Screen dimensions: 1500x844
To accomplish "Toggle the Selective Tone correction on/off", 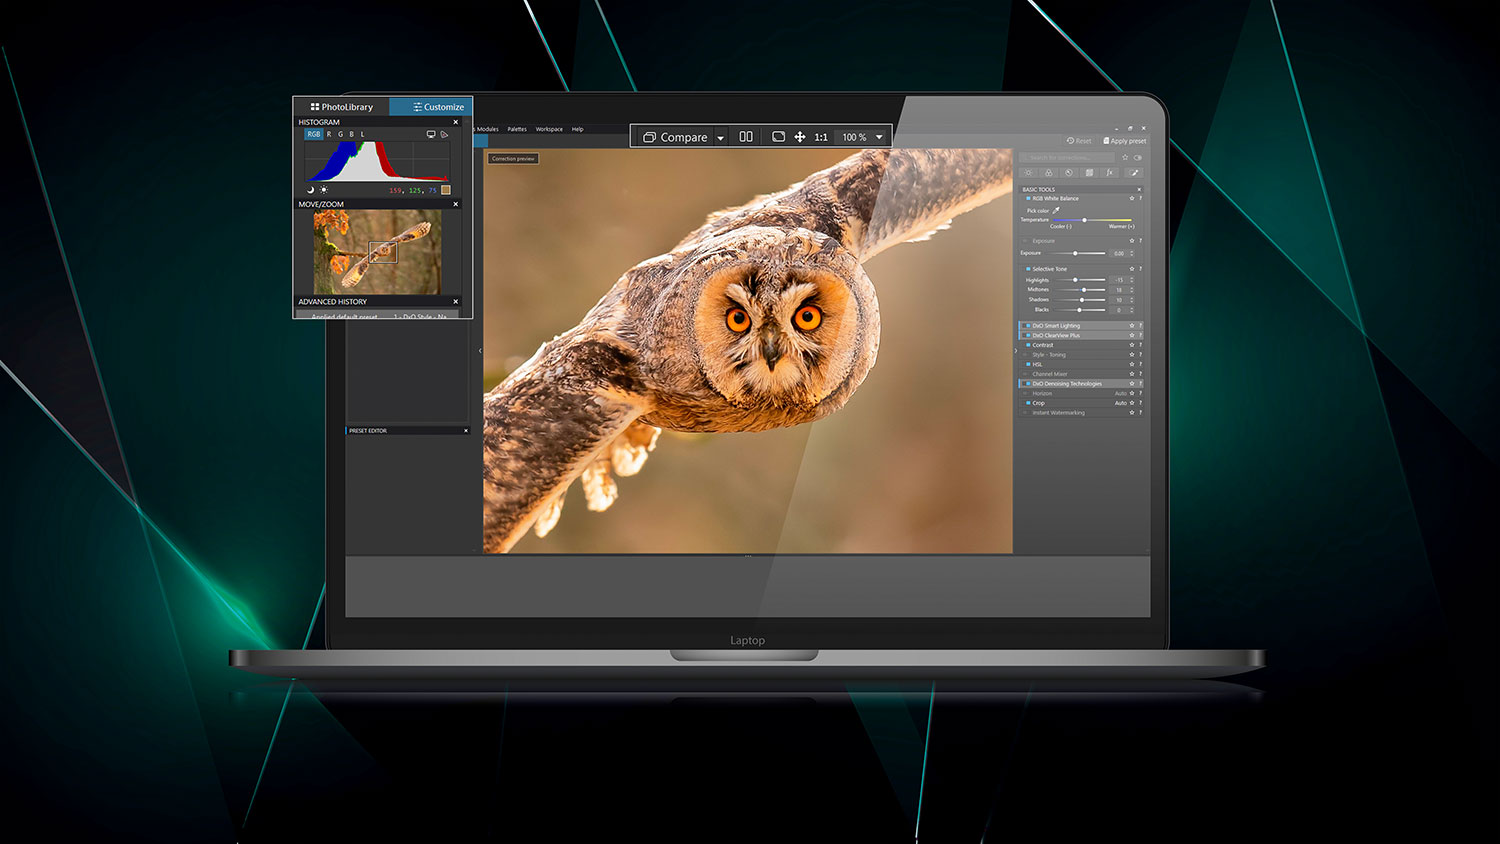I will coord(1028,269).
